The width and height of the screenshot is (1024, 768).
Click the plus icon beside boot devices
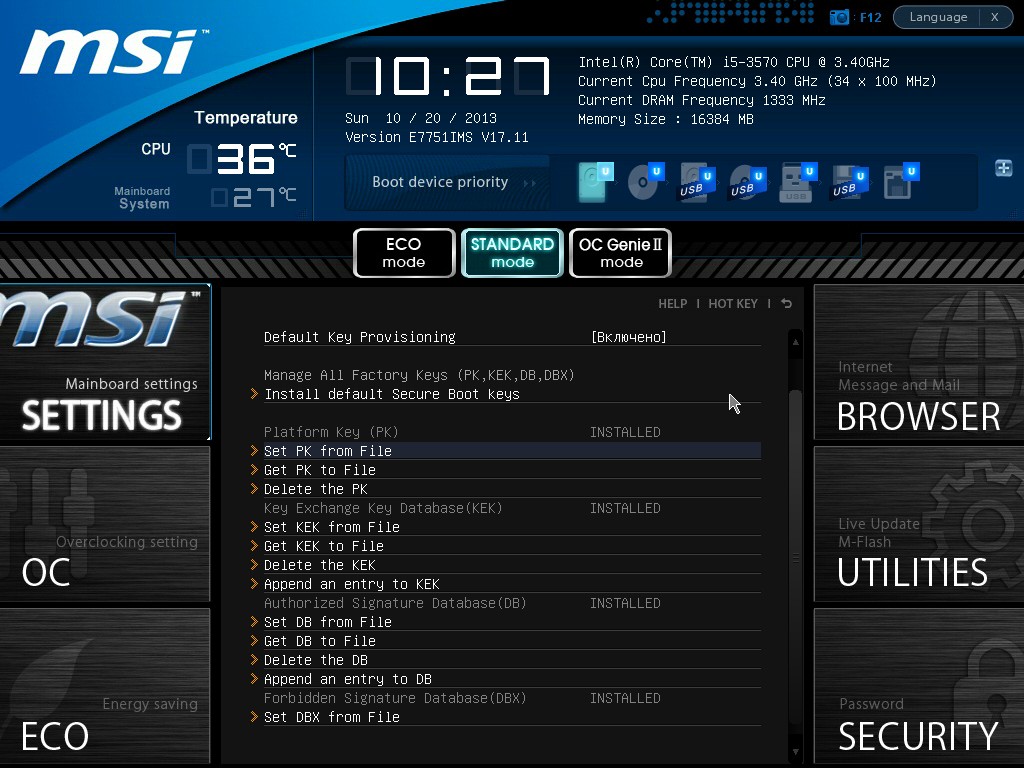[1004, 168]
